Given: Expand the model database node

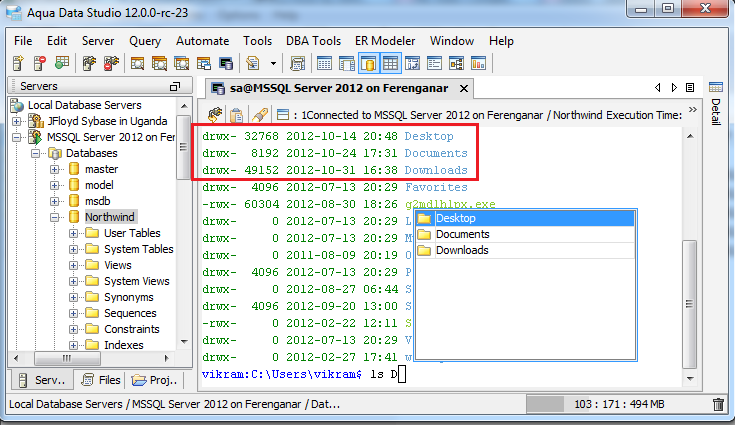Looking at the screenshot, I should point(54,185).
